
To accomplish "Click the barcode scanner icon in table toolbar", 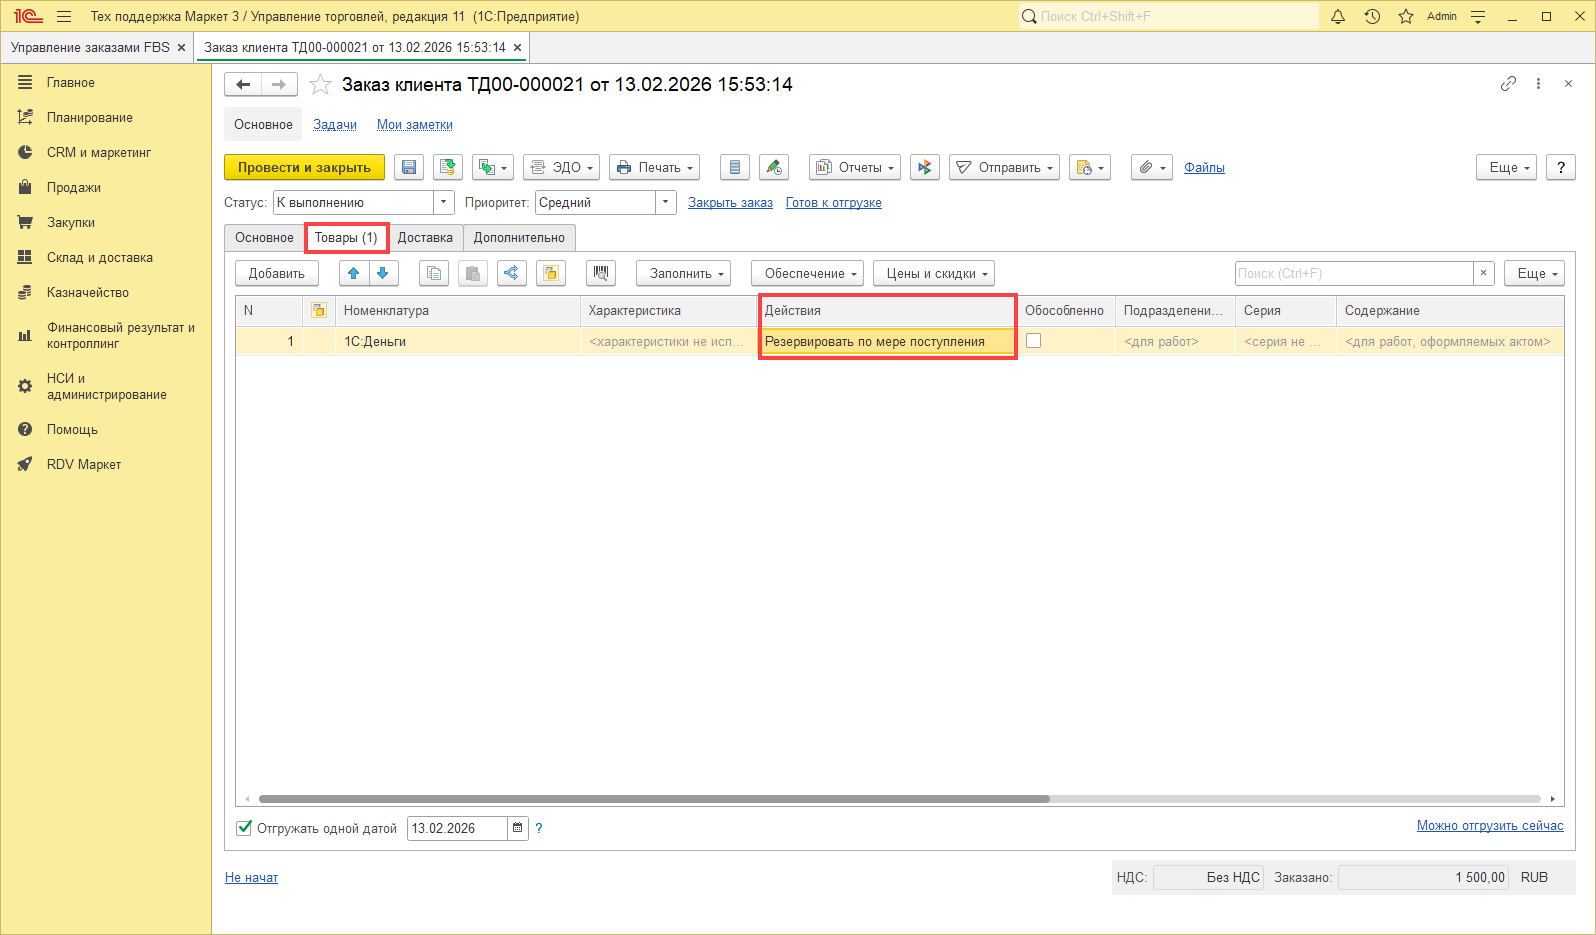I will 601,273.
